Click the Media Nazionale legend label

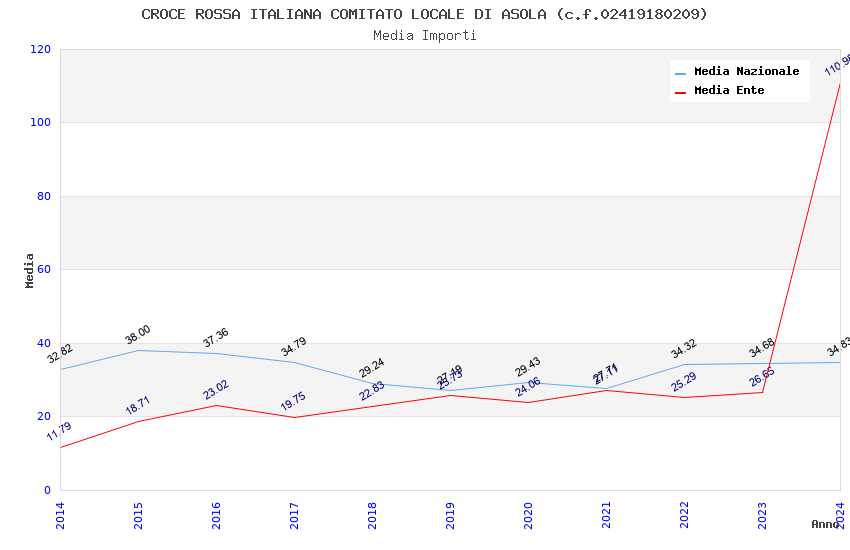(746, 72)
